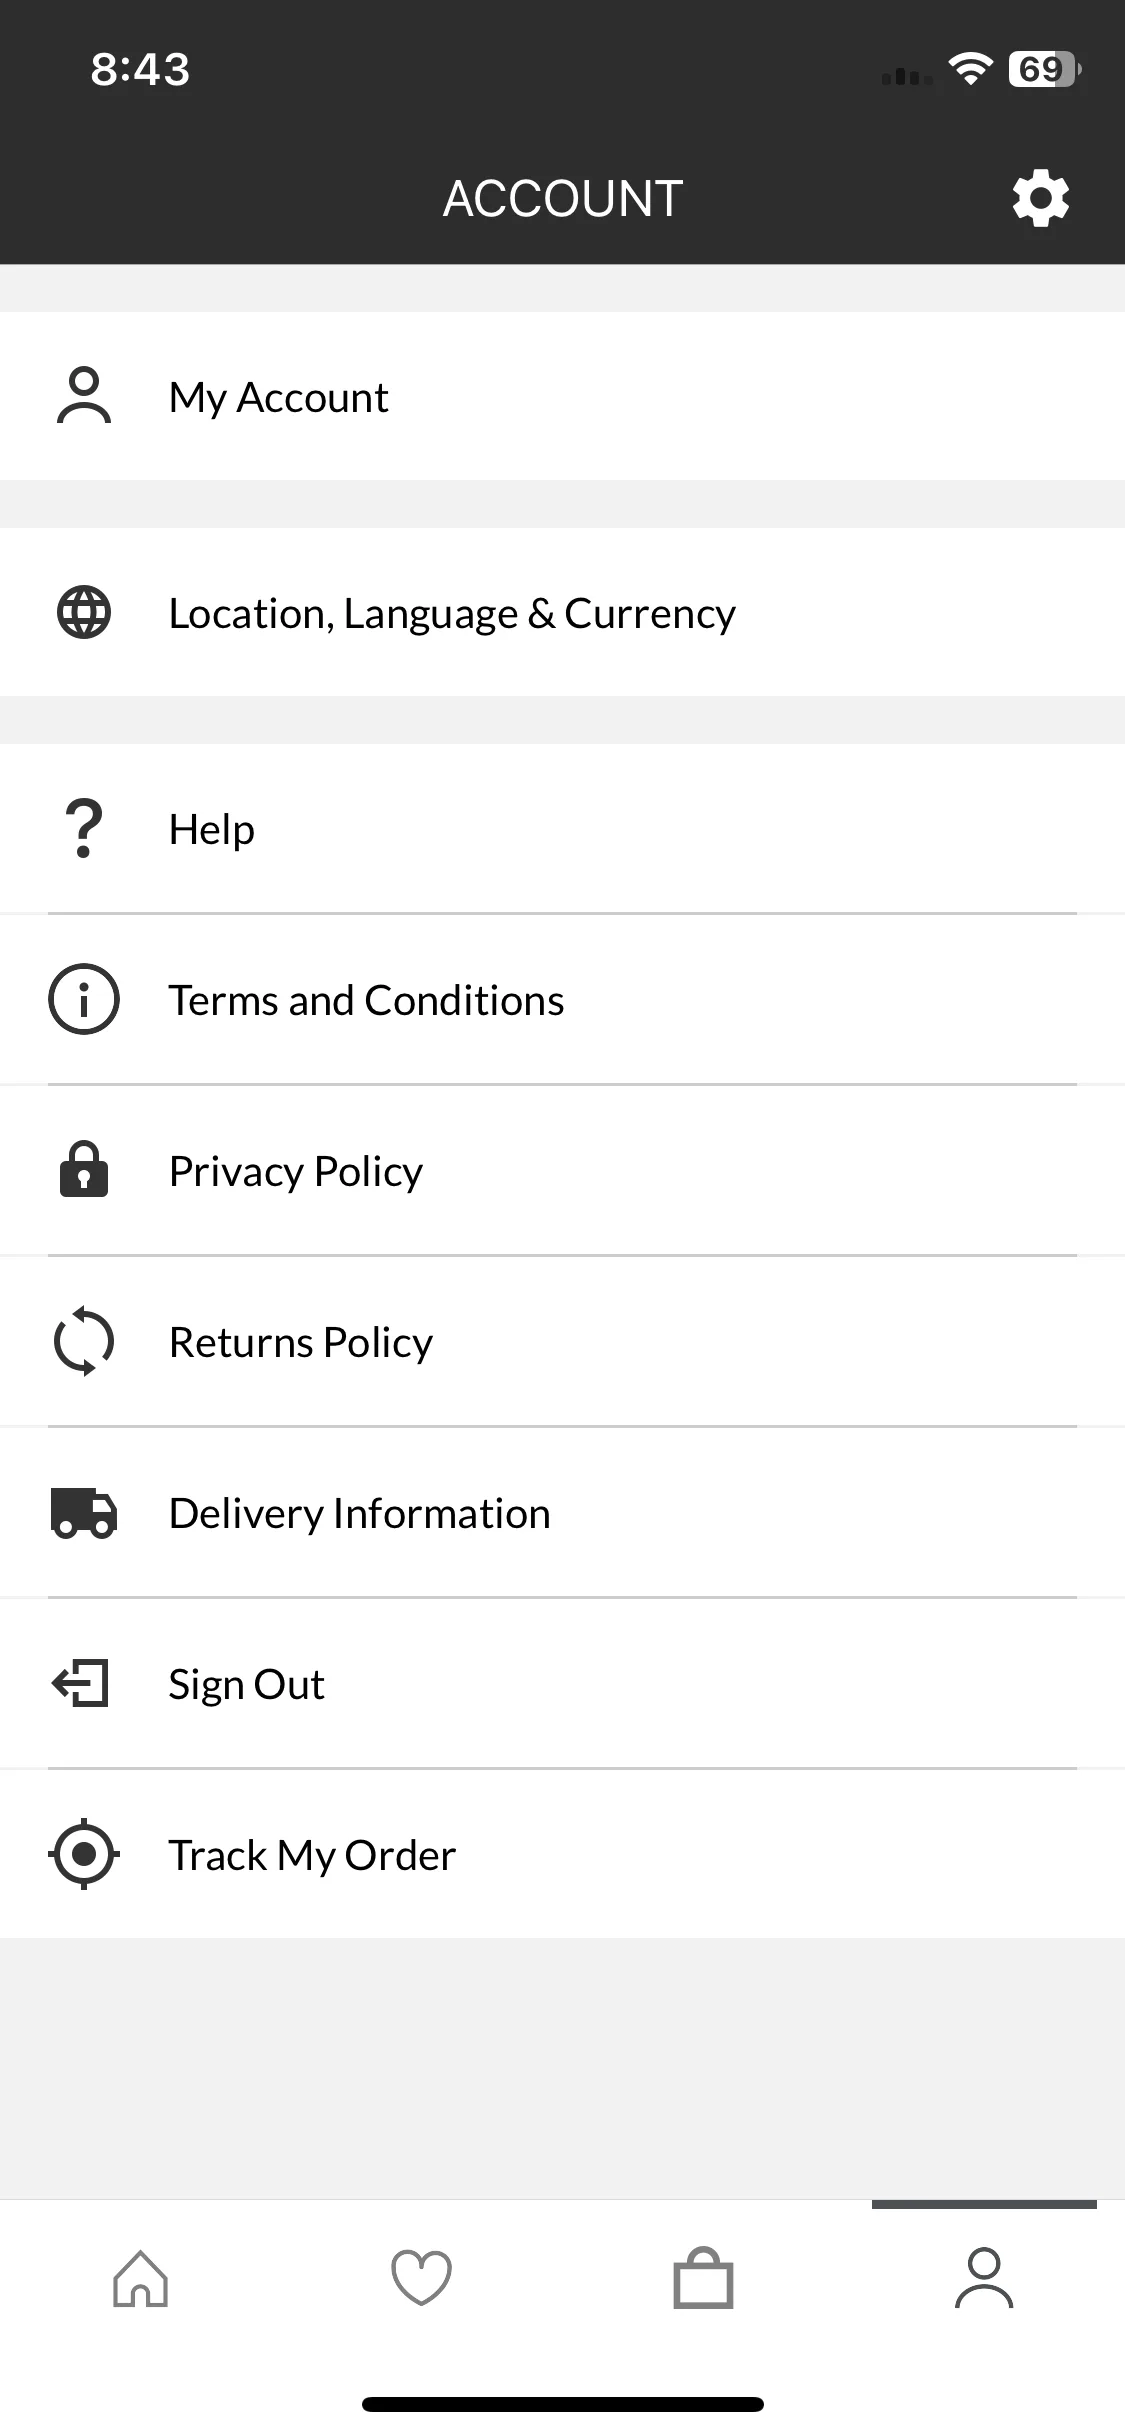Open Delivery Information
The height and width of the screenshot is (2436, 1125).
click(562, 1512)
